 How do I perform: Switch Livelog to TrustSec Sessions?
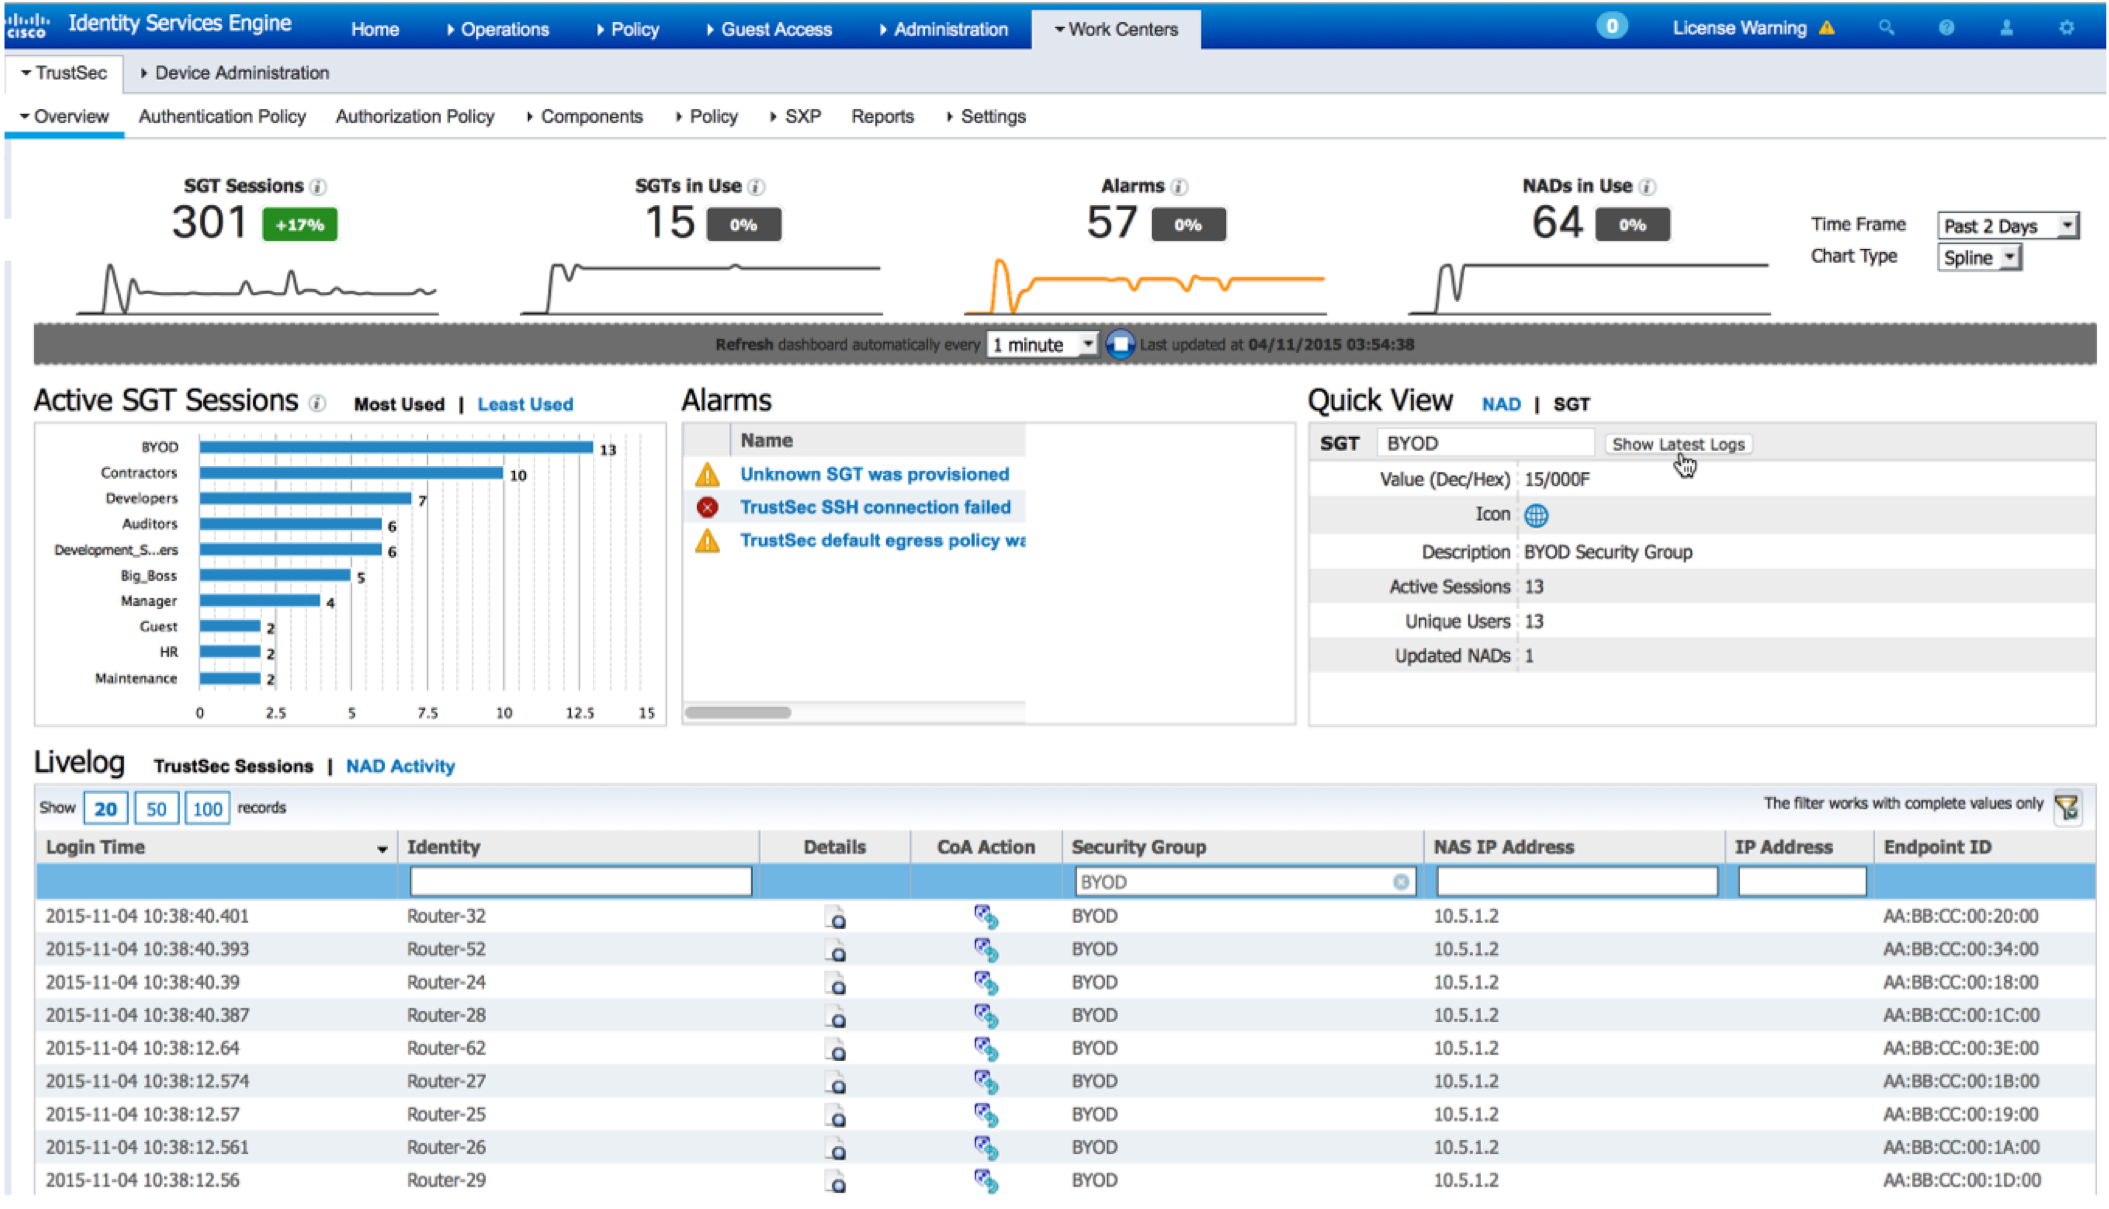(x=233, y=766)
